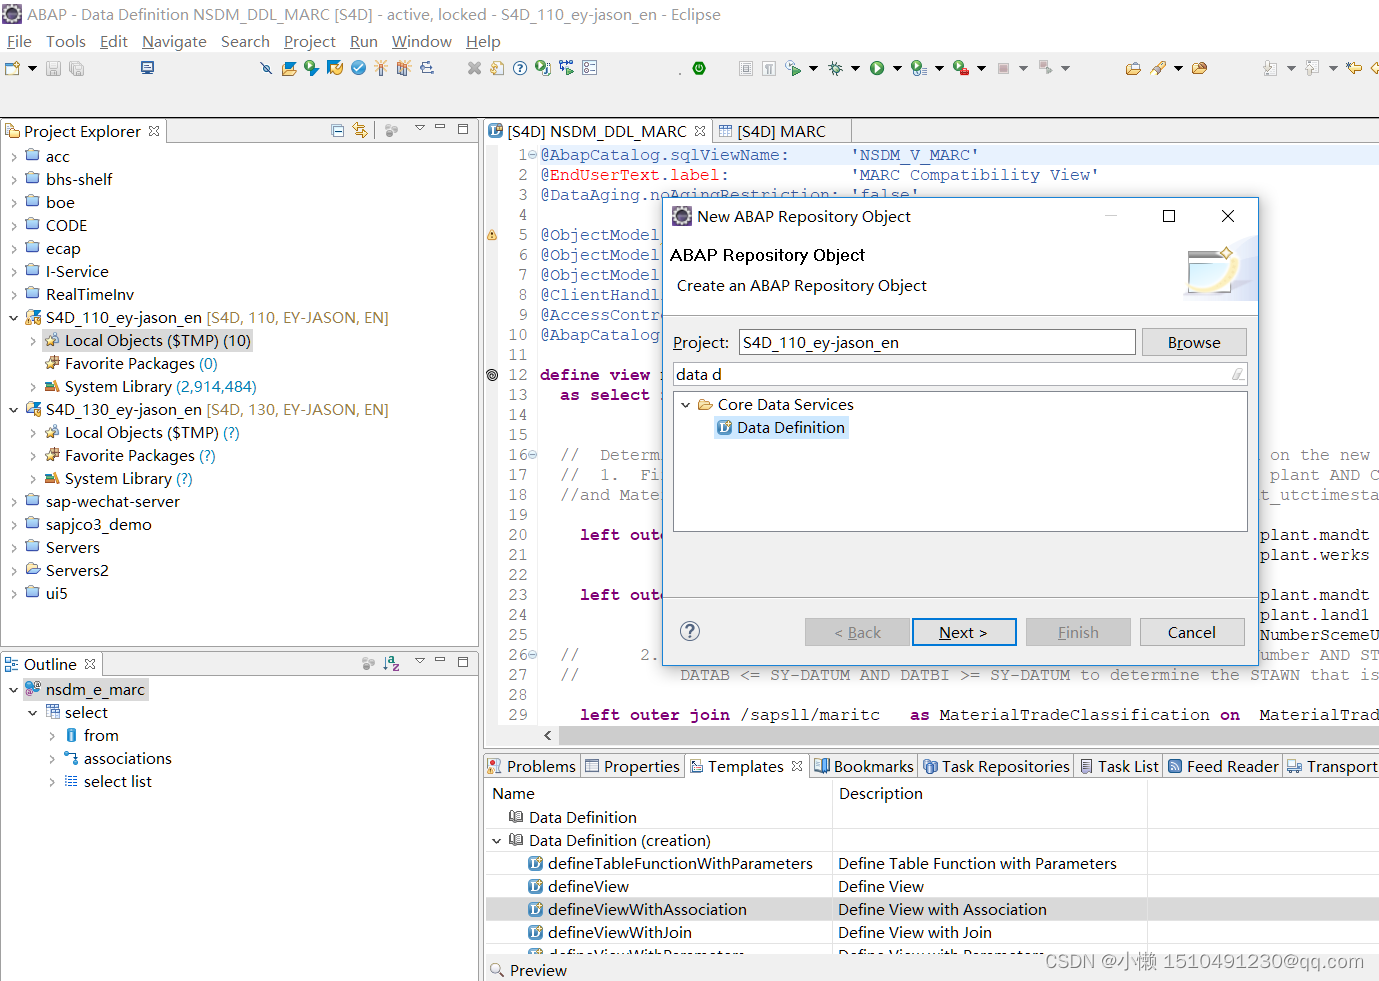Open the File menu
This screenshot has width=1379, height=981.
(19, 41)
